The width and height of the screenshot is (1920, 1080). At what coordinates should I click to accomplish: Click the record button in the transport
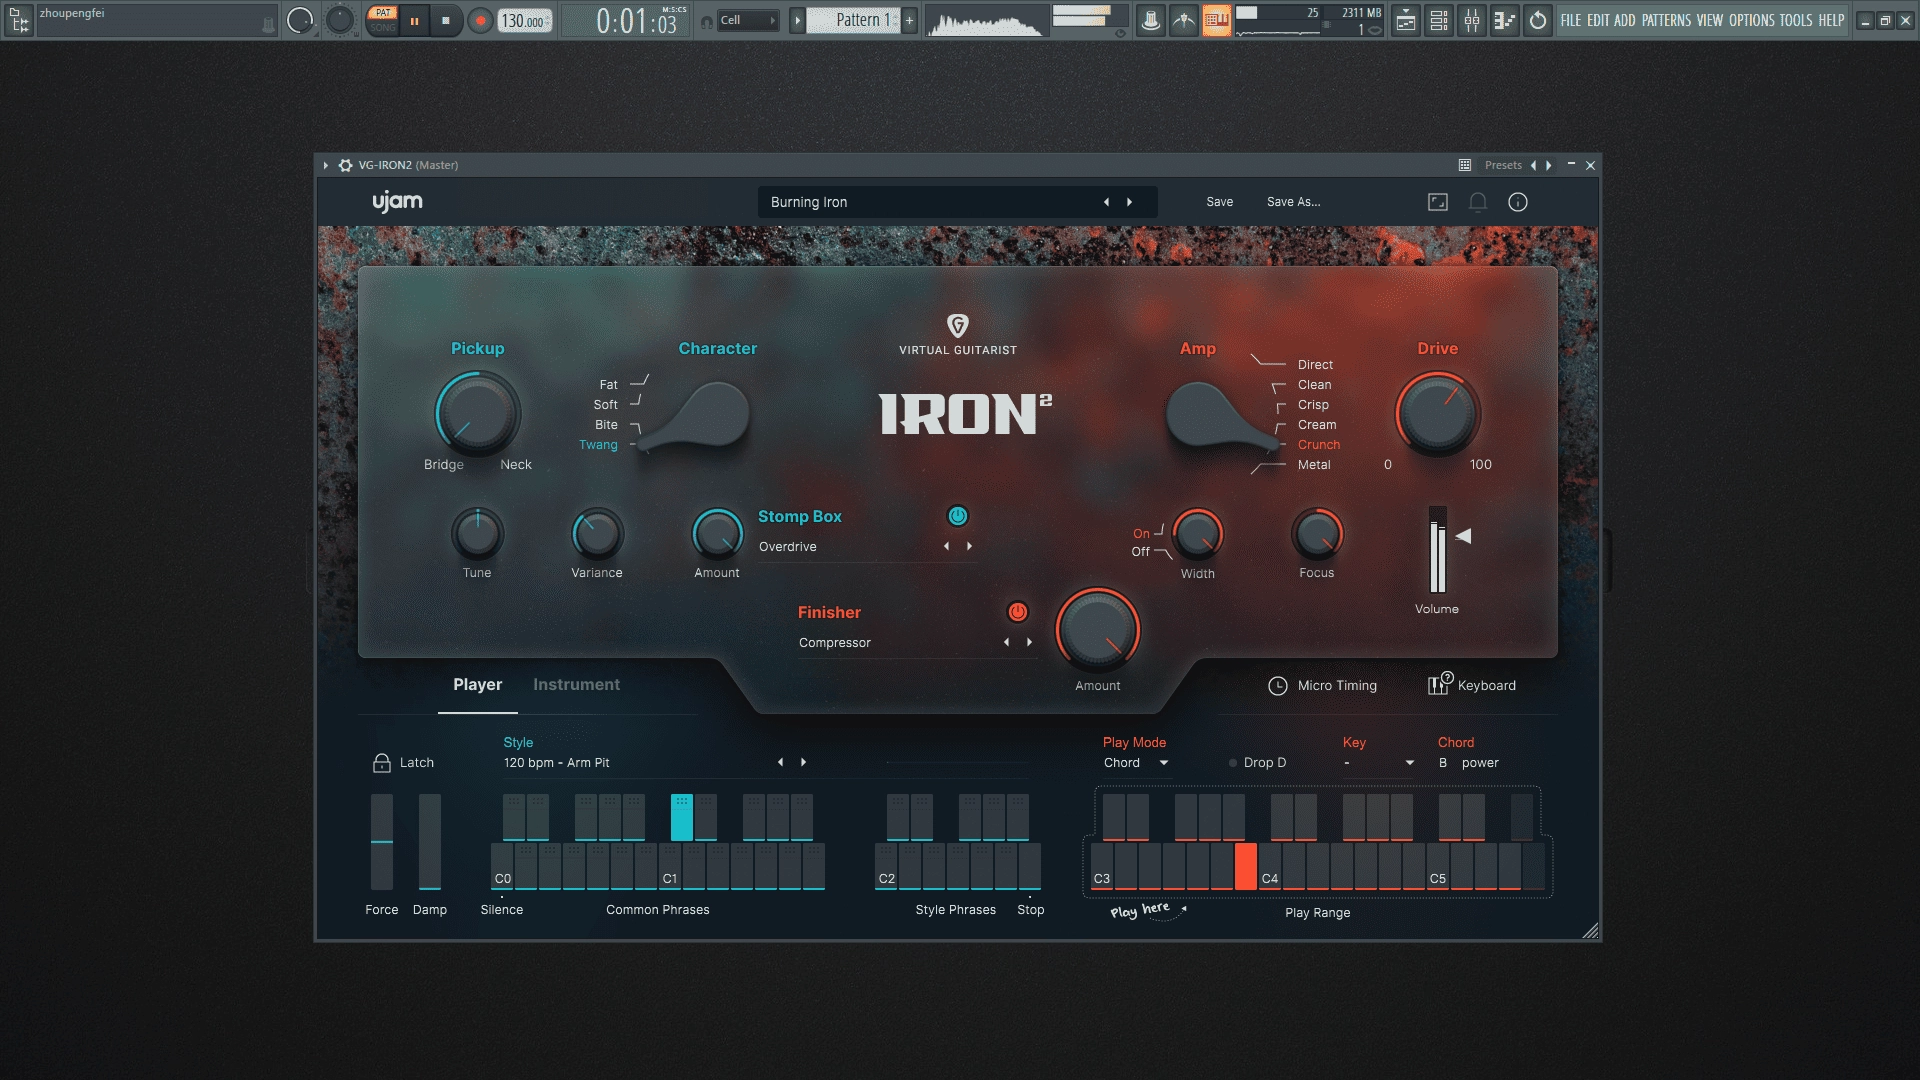[x=480, y=20]
